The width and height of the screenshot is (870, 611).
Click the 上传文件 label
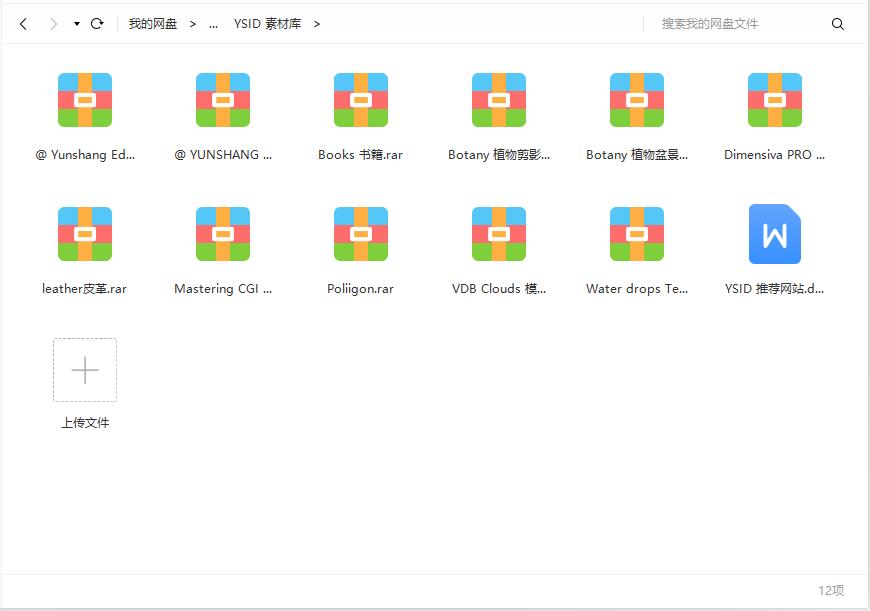pyautogui.click(x=85, y=423)
